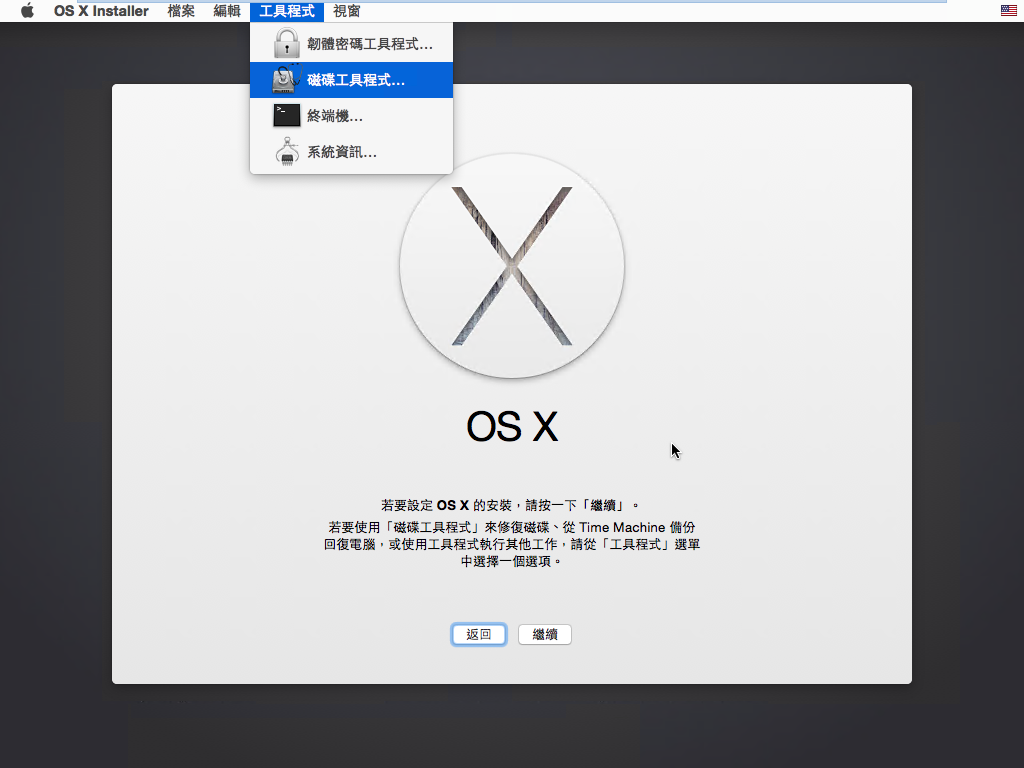
Task: Open the 編輯 menu
Action: tap(227, 10)
